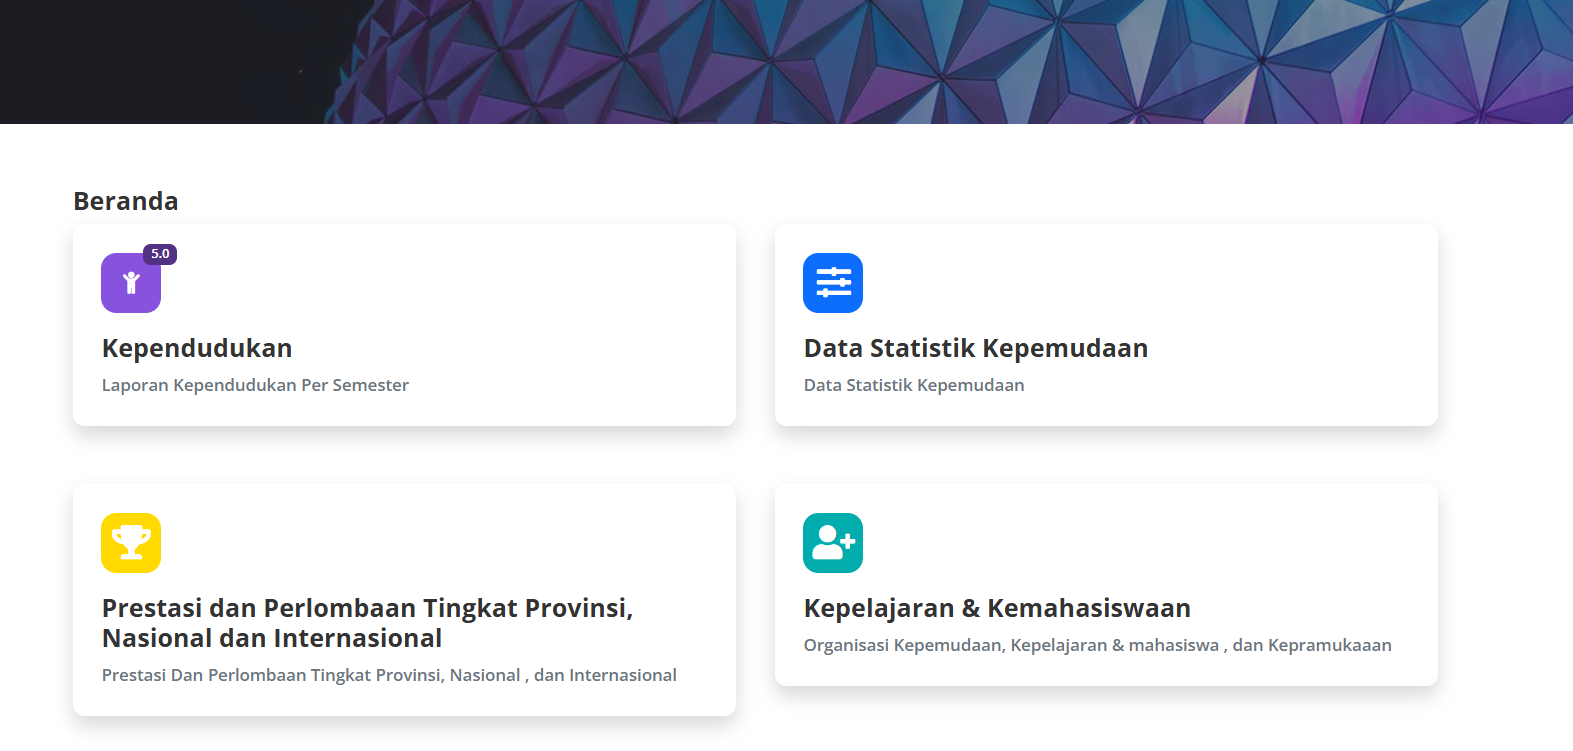The image size is (1573, 751).
Task: Click the purple Kependudukan person icon
Action: pyautogui.click(x=130, y=284)
